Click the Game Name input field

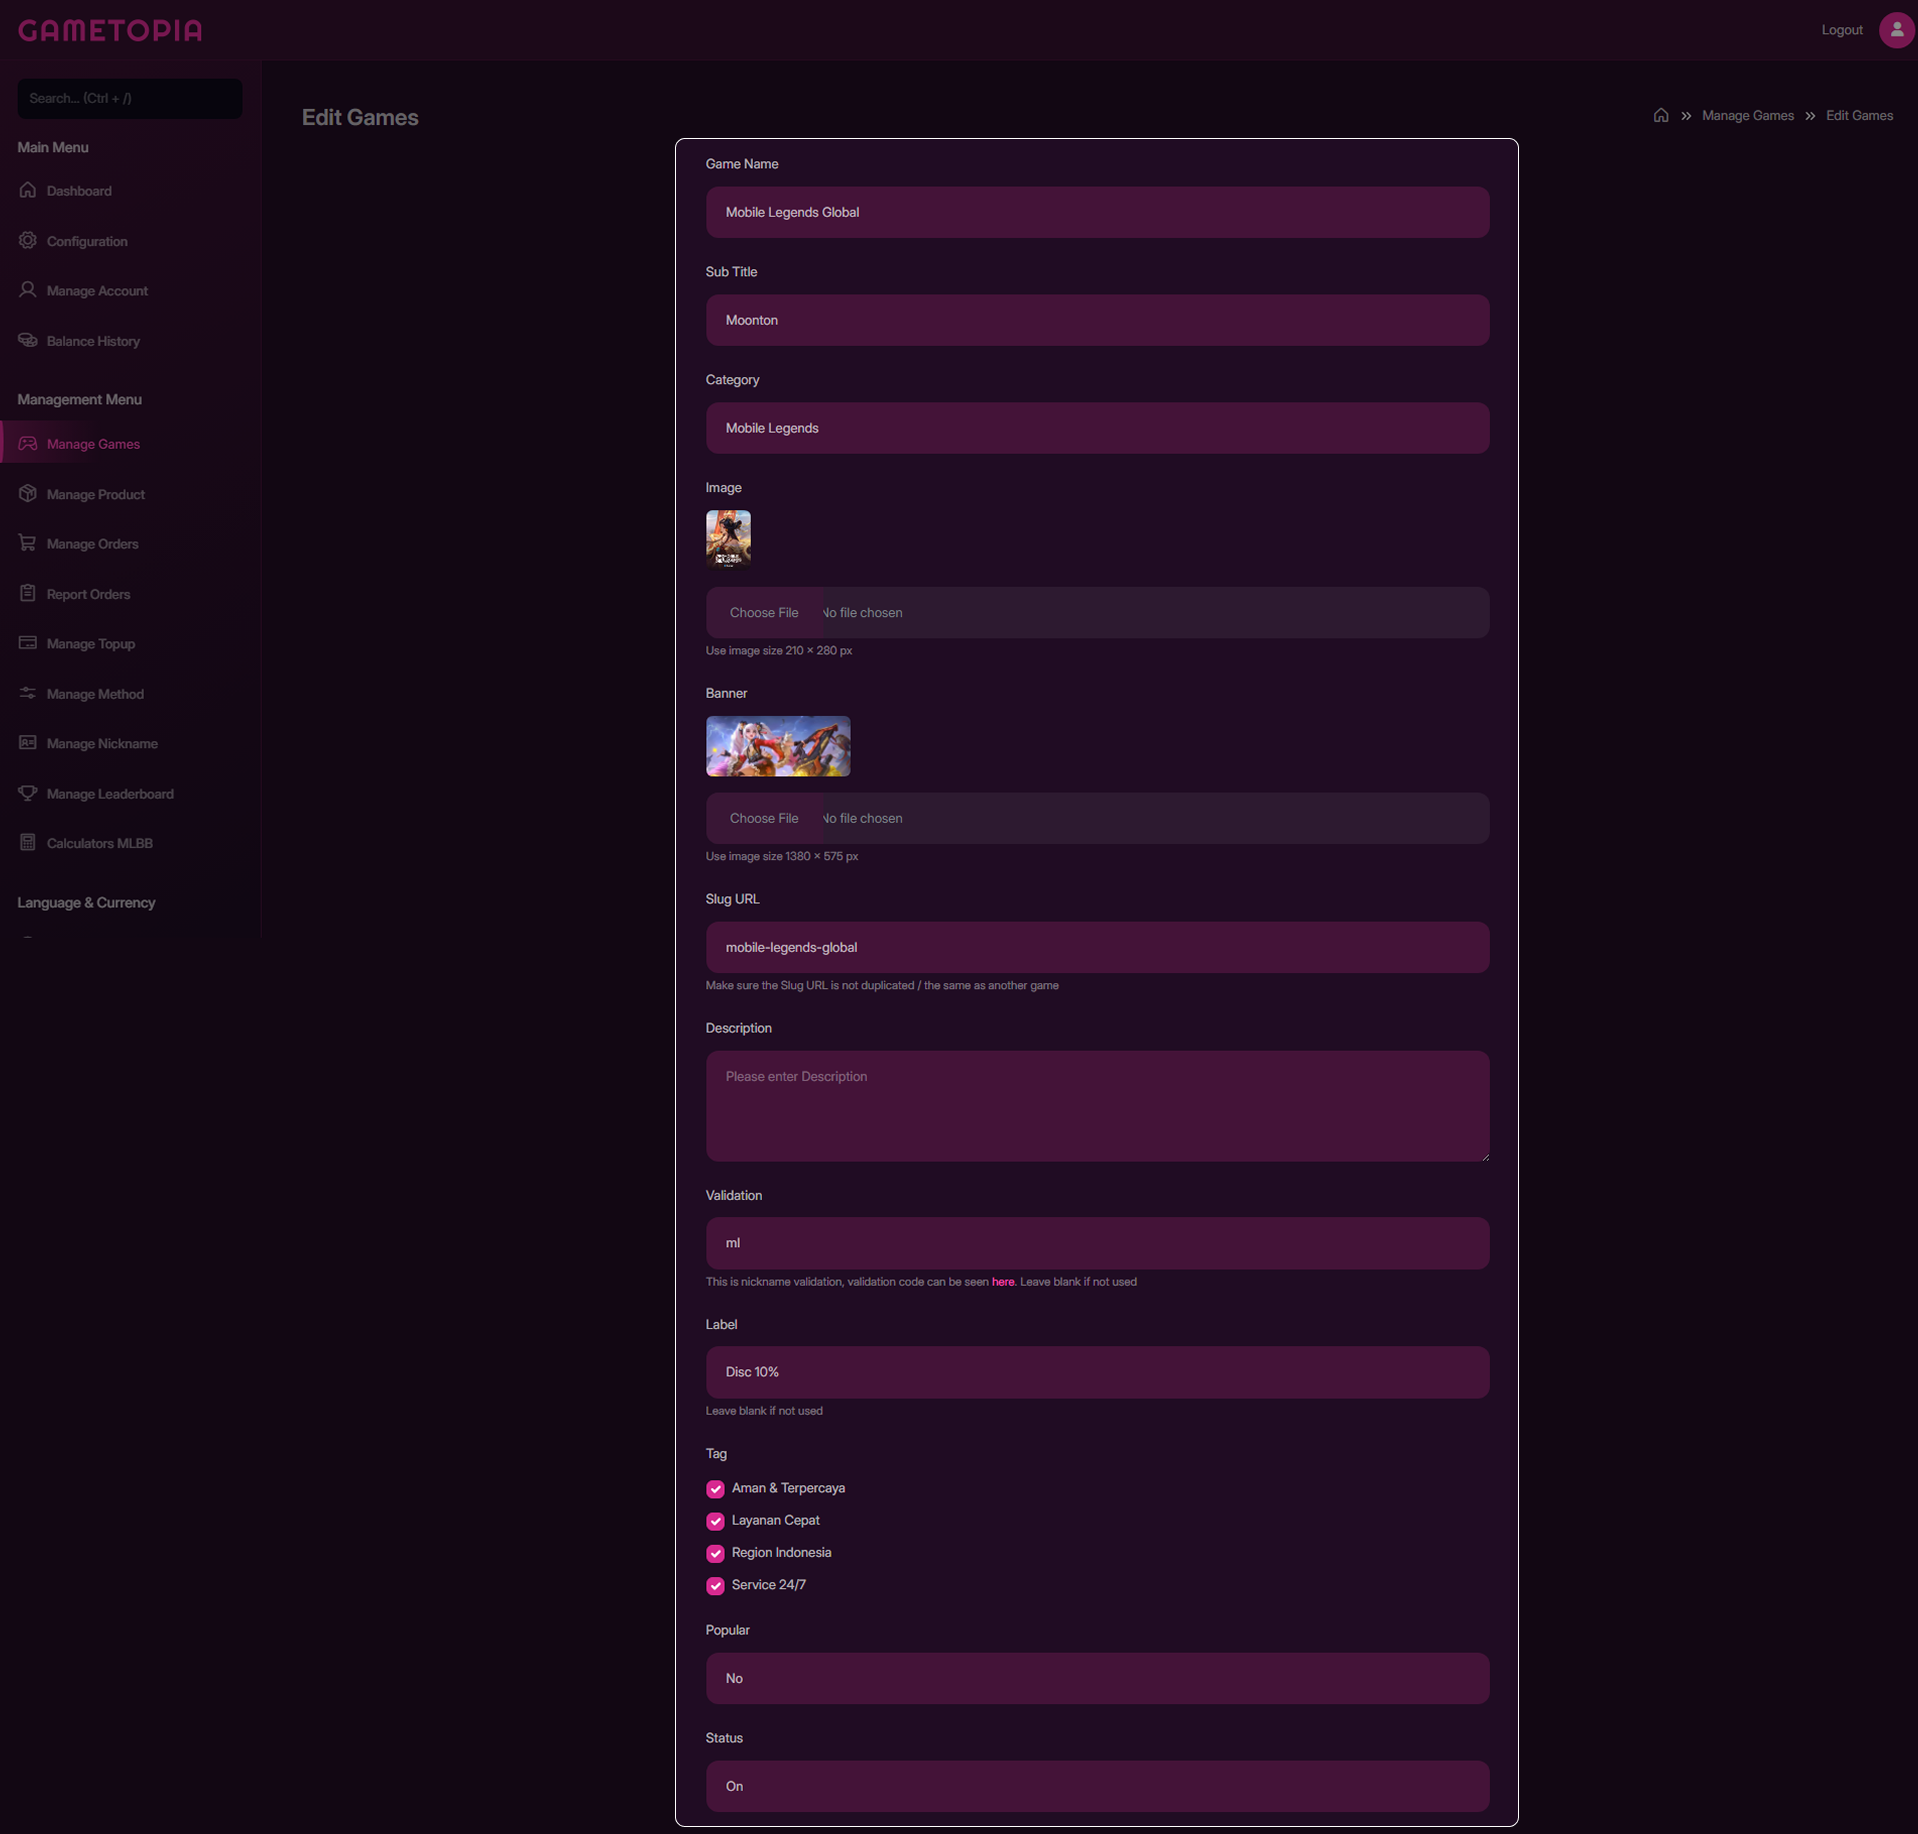[x=1097, y=212]
